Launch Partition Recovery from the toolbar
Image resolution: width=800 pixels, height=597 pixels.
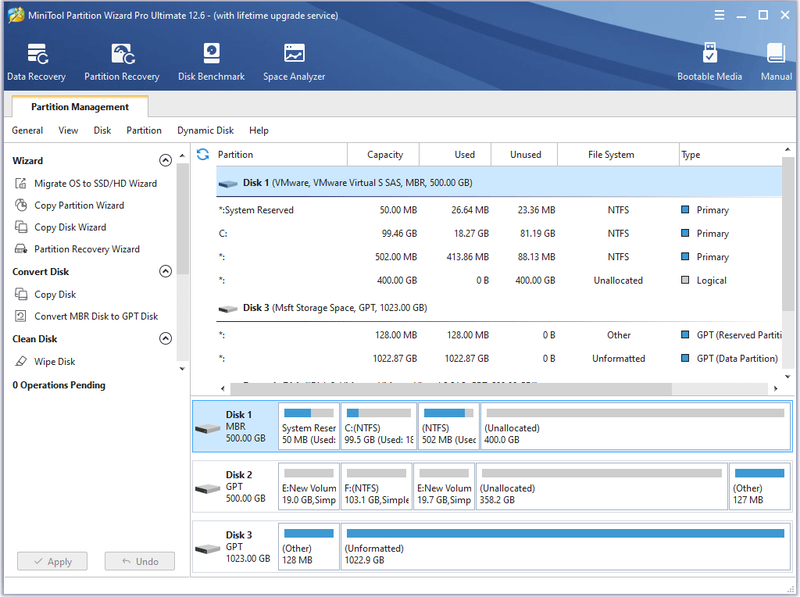(x=122, y=62)
